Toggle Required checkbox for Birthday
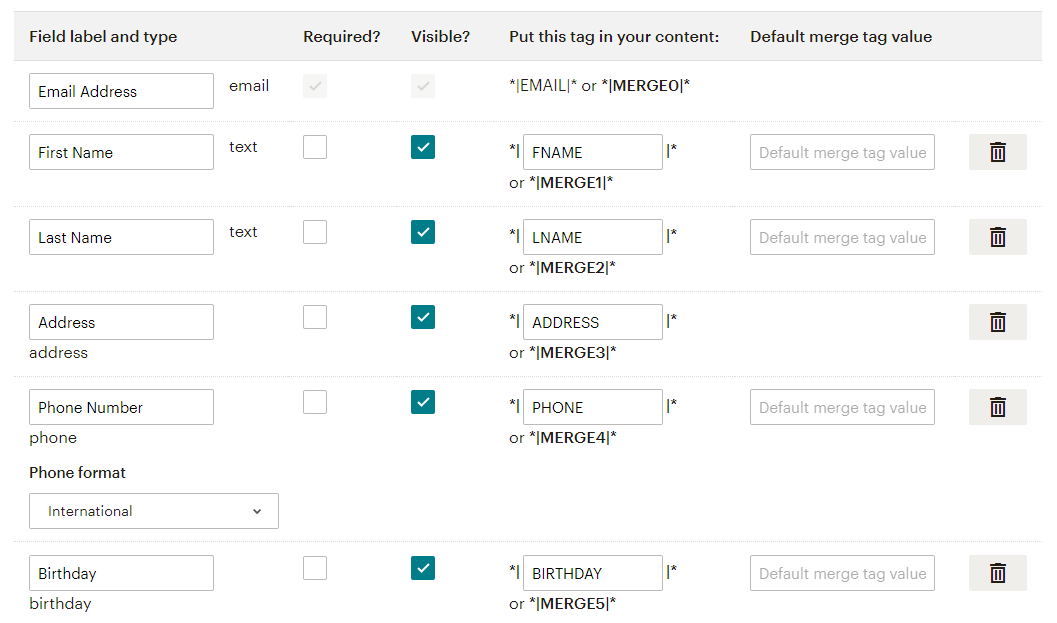This screenshot has height=623, width=1057. pos(315,568)
